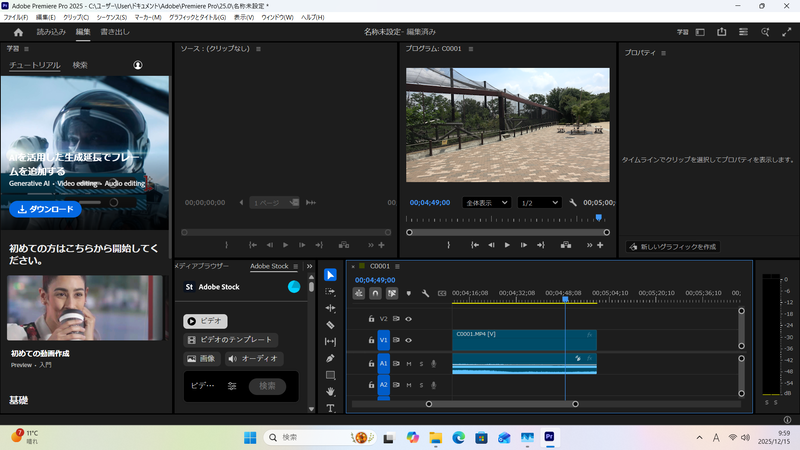Select the Track Select Forward tool
Viewport: 800px width, 450px height.
[330, 291]
